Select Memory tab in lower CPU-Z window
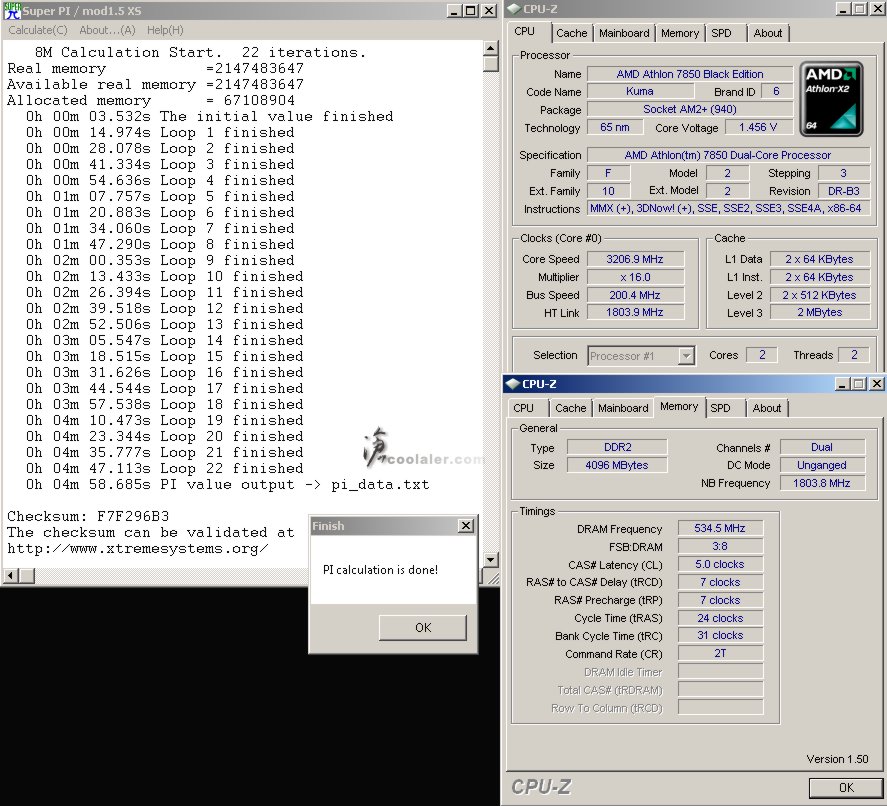 679,407
